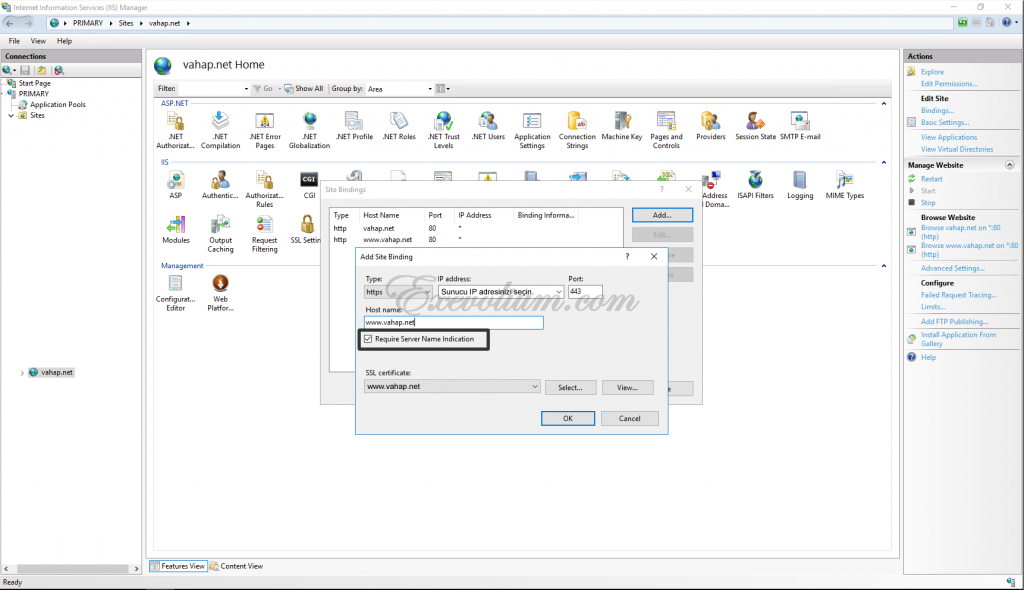Image resolution: width=1024 pixels, height=590 pixels.
Task: Click Show All in the filter toolbar
Action: 304,89
